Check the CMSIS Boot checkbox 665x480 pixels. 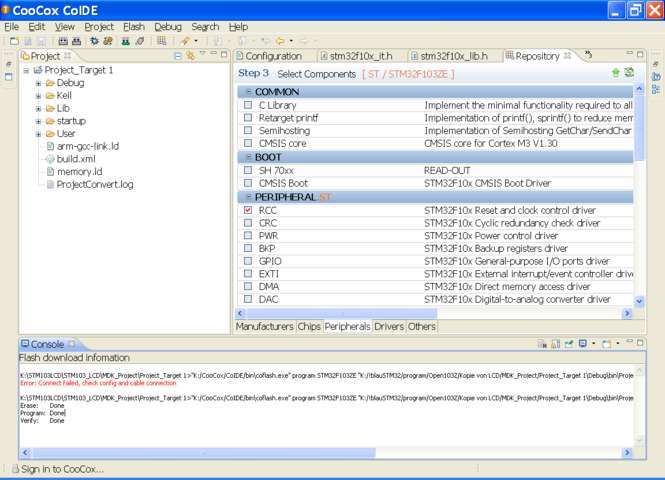click(248, 183)
